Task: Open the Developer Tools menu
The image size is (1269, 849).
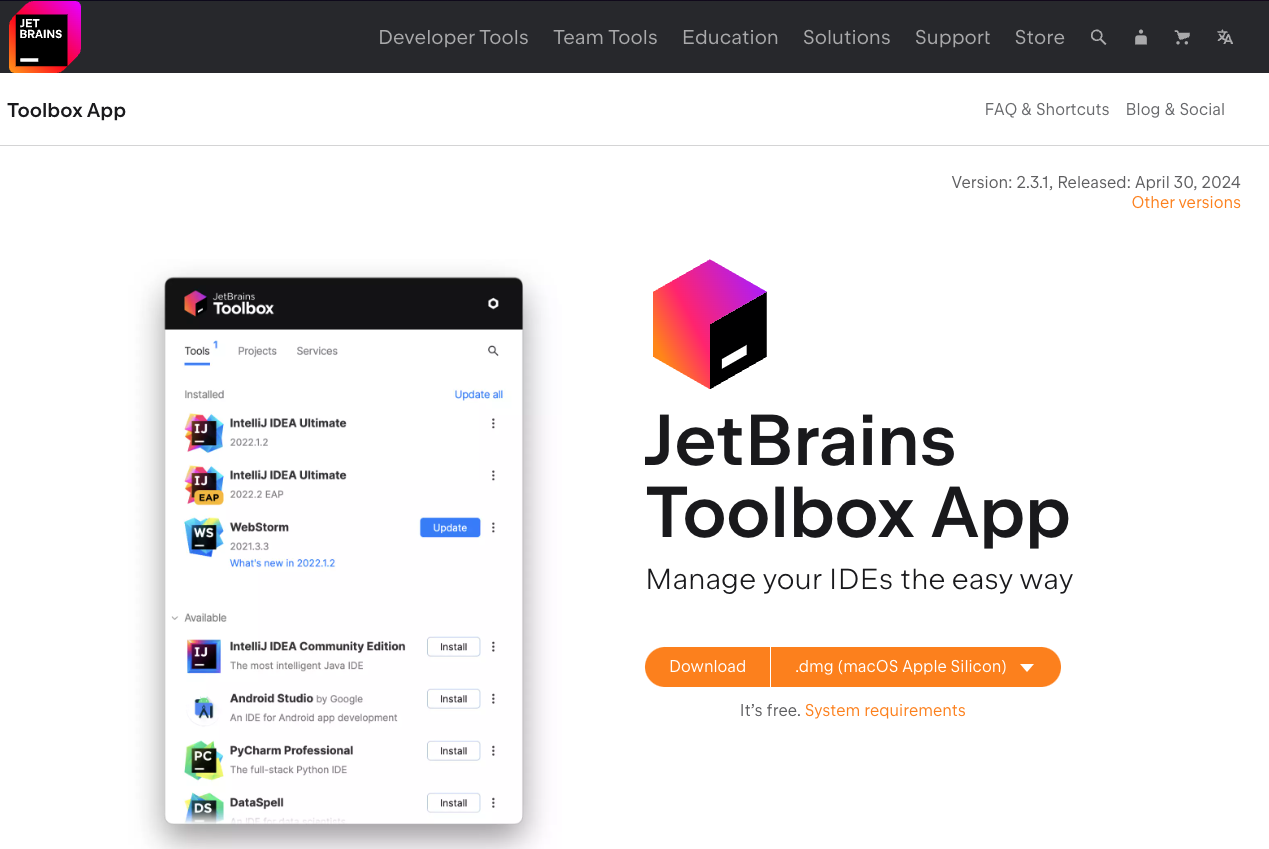Action: [x=453, y=37]
